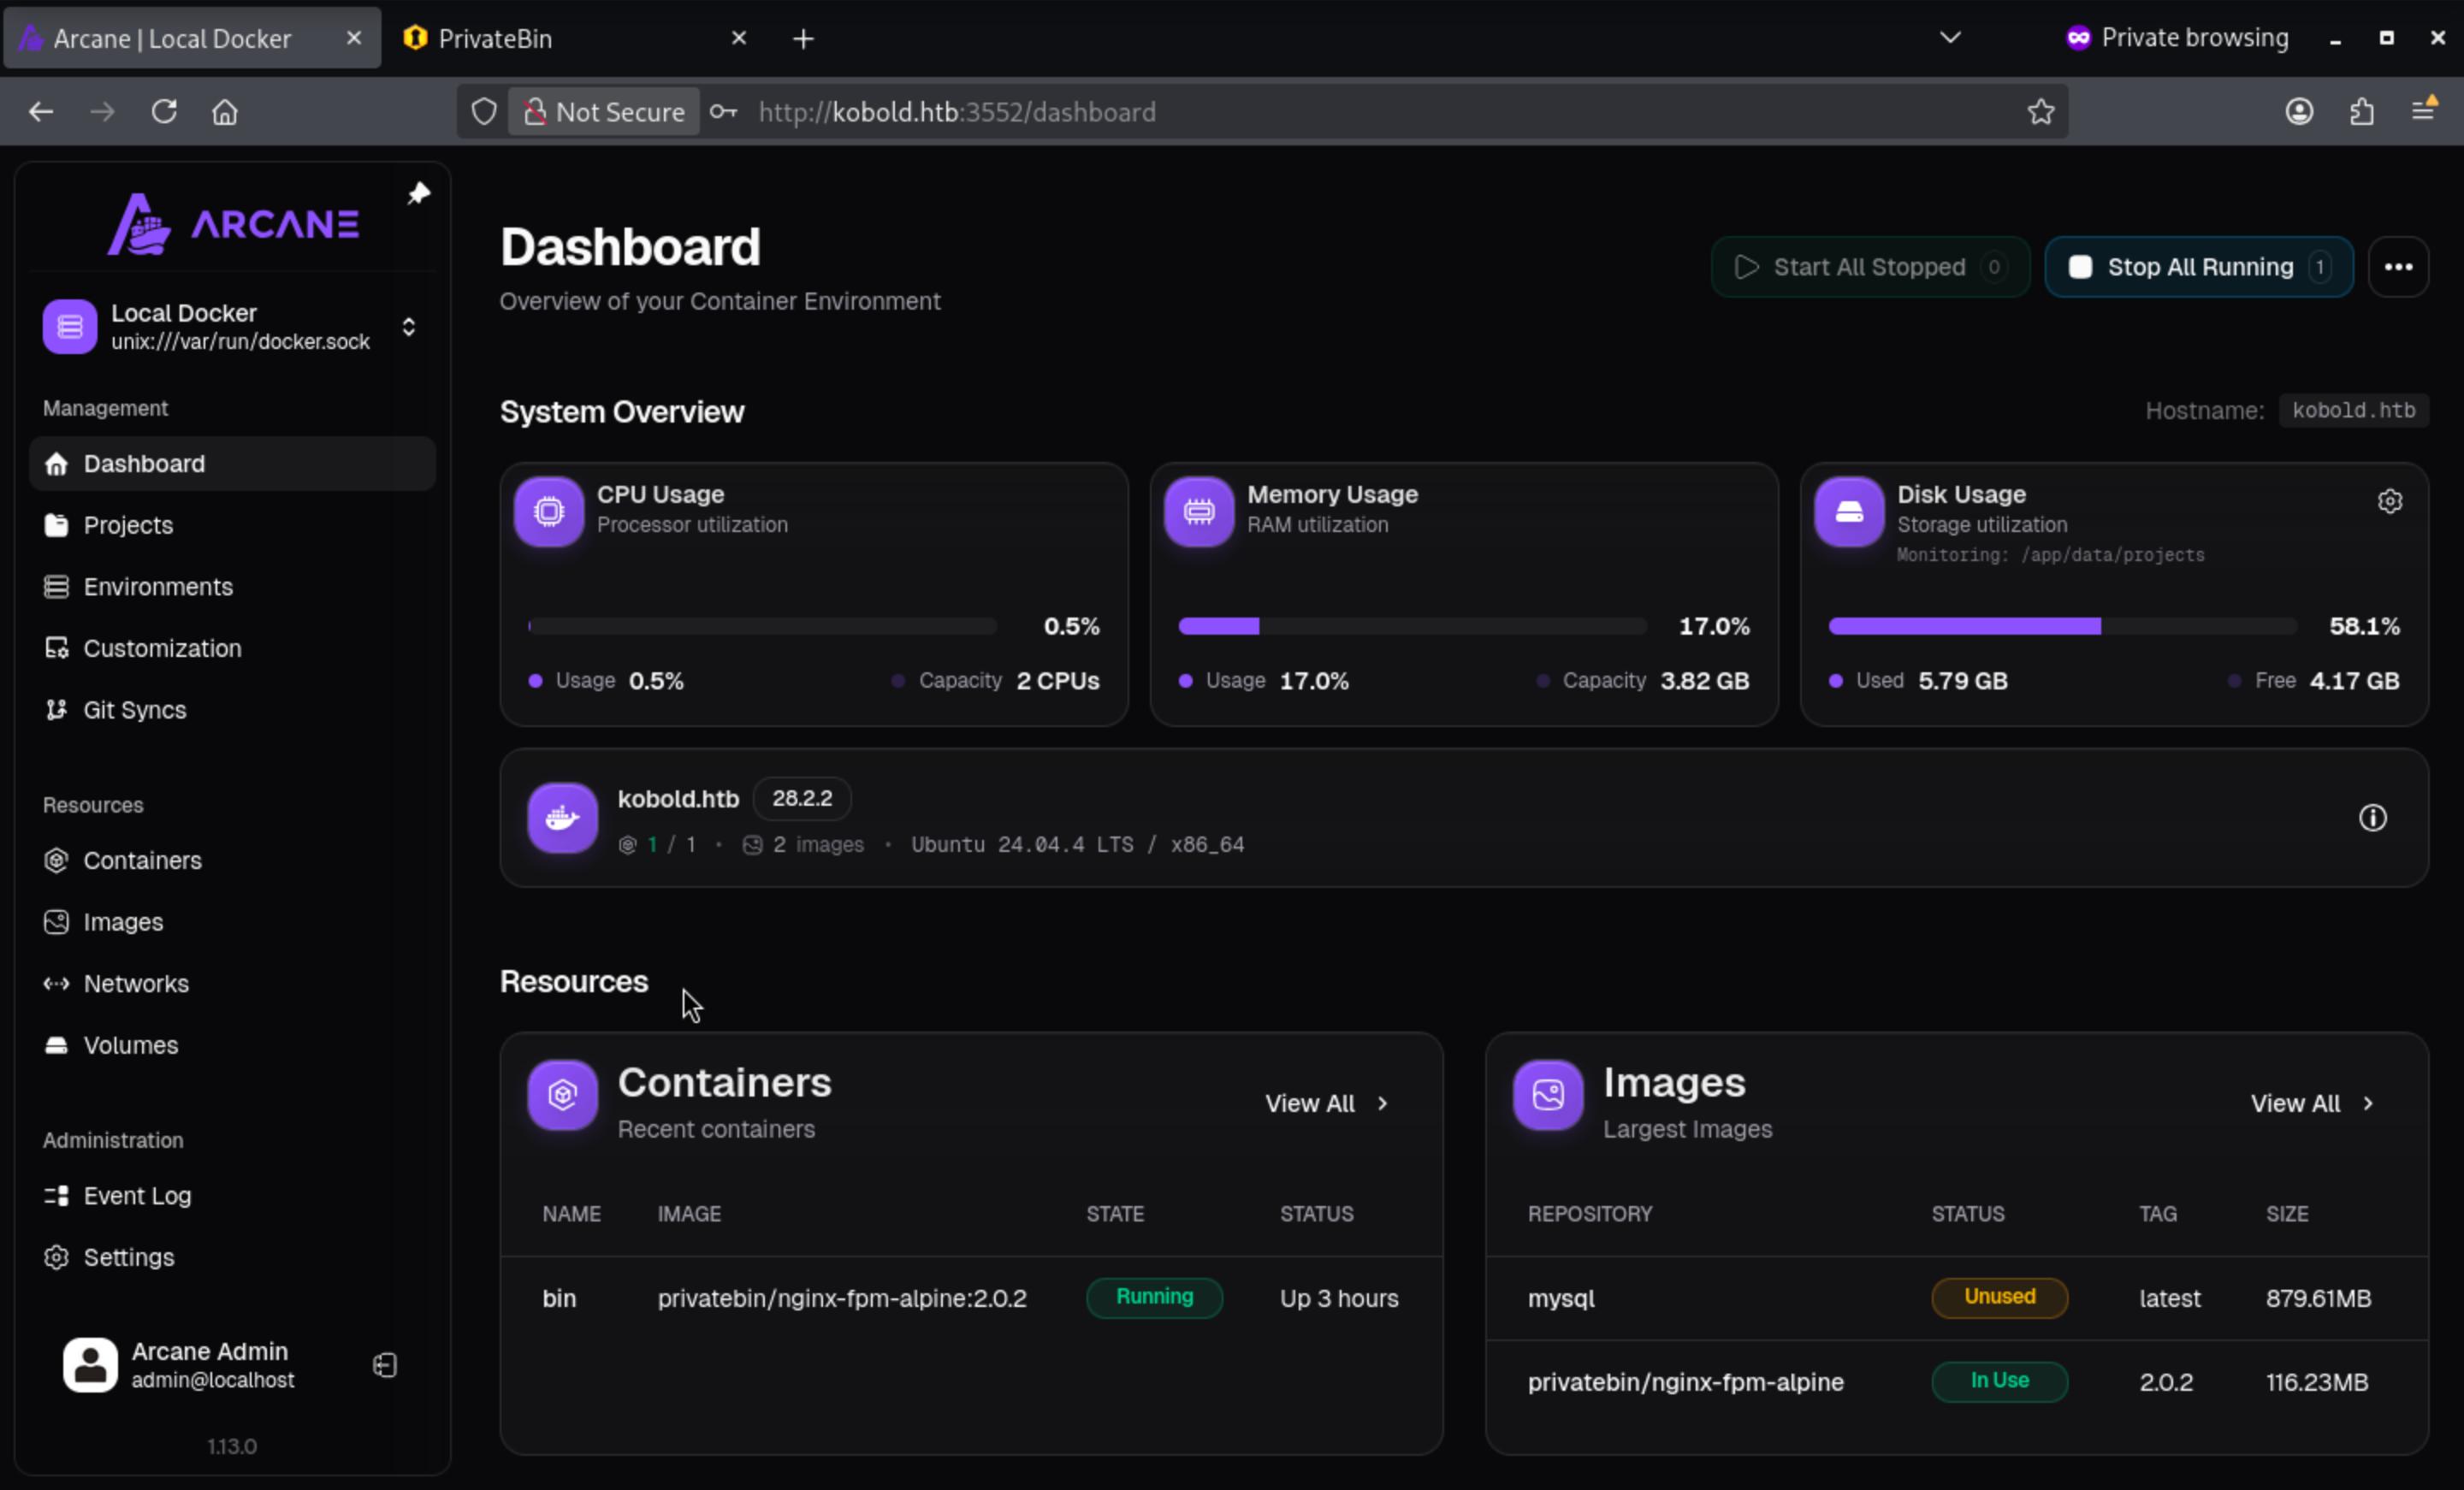Click the Firefox account icon
The image size is (2464, 1490).
coord(2298,112)
